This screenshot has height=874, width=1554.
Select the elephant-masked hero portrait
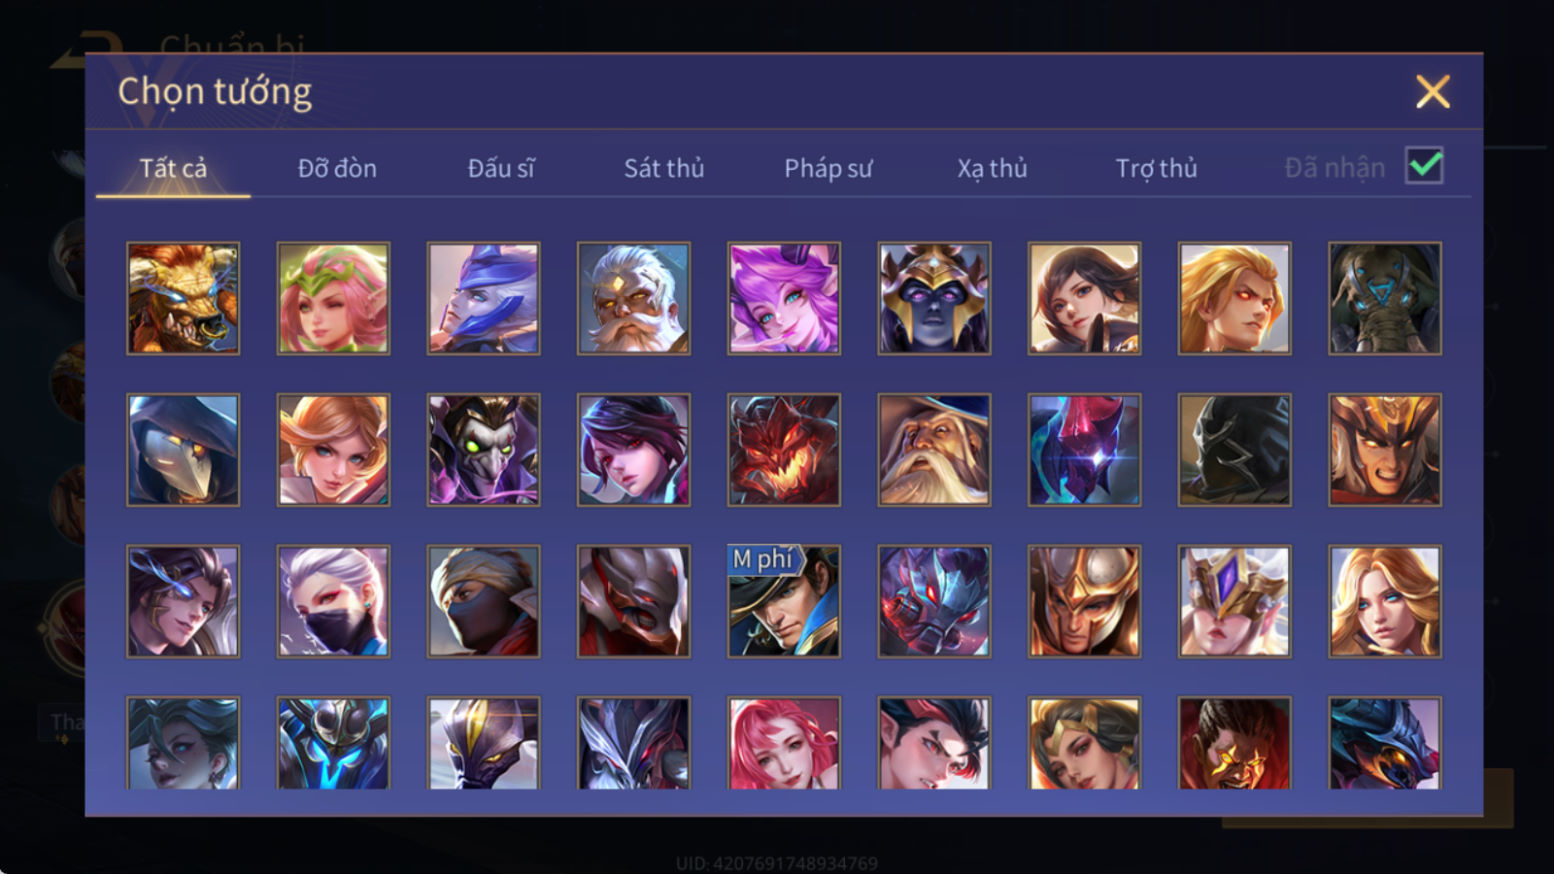coord(1385,298)
